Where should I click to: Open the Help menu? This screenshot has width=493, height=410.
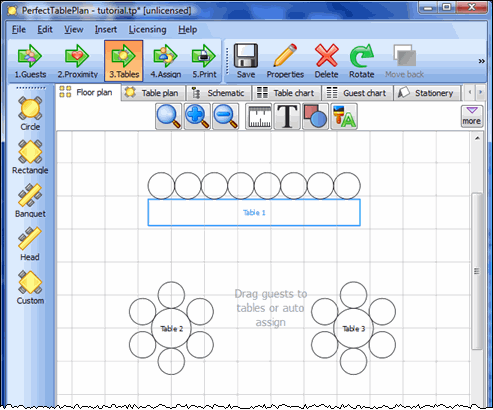point(187,30)
